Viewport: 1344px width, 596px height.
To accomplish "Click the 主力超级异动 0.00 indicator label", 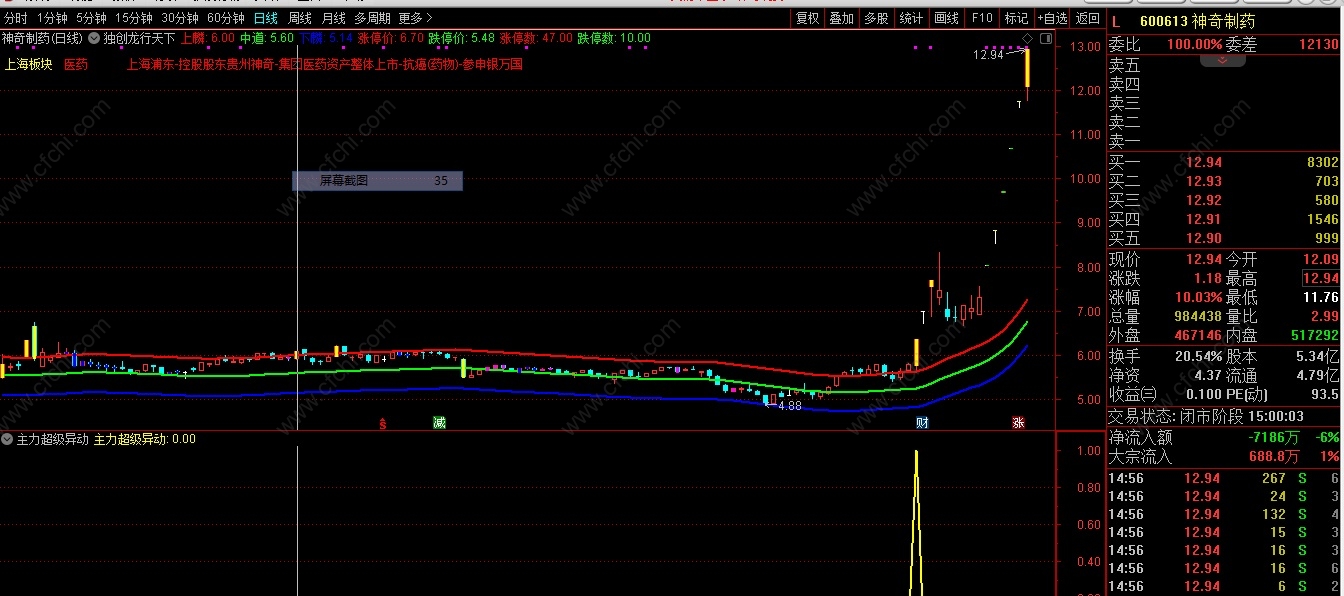I will pos(145,439).
